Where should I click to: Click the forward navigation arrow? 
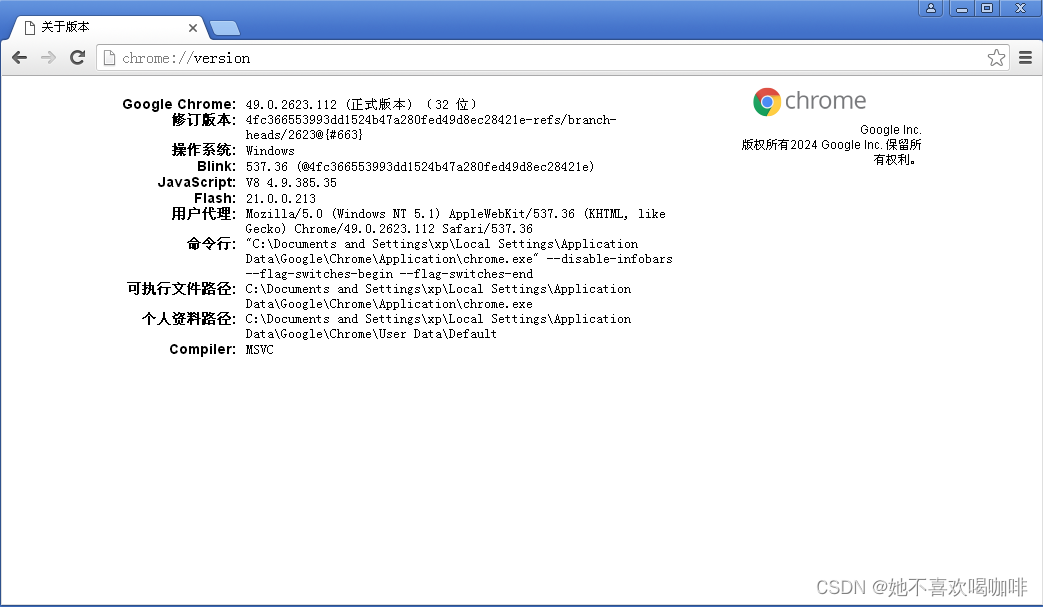(49, 58)
